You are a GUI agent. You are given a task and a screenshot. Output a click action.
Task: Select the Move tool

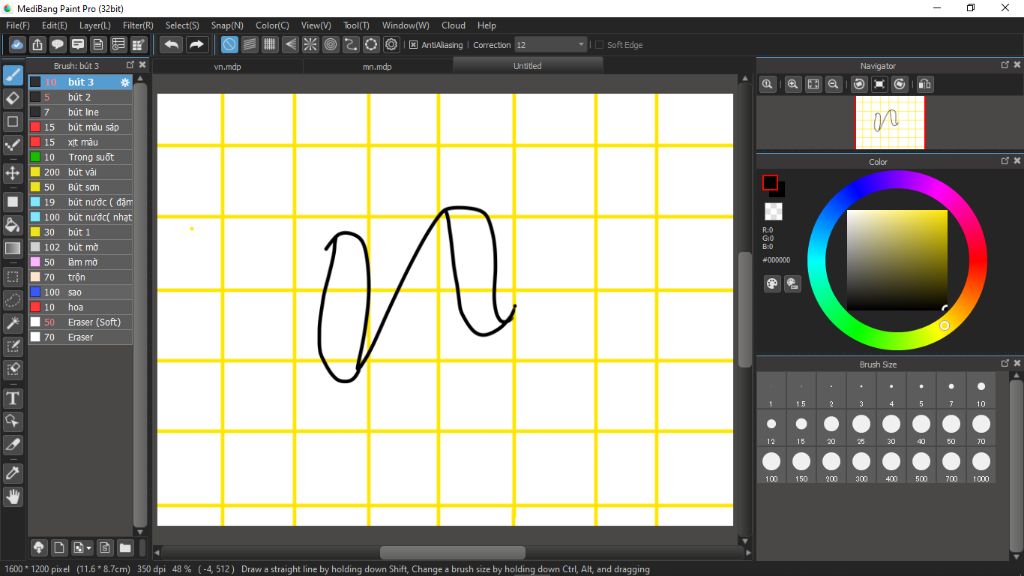tap(12, 173)
